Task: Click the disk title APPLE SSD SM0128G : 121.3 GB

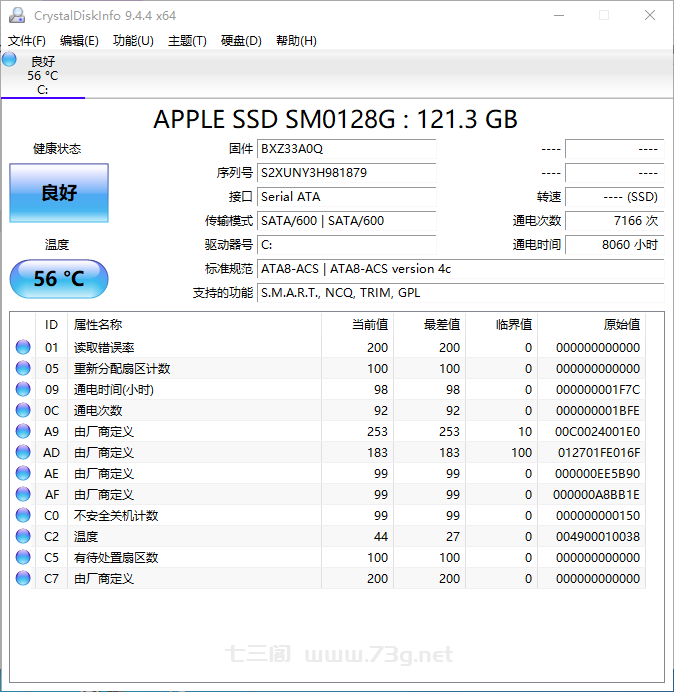Action: pos(335,119)
